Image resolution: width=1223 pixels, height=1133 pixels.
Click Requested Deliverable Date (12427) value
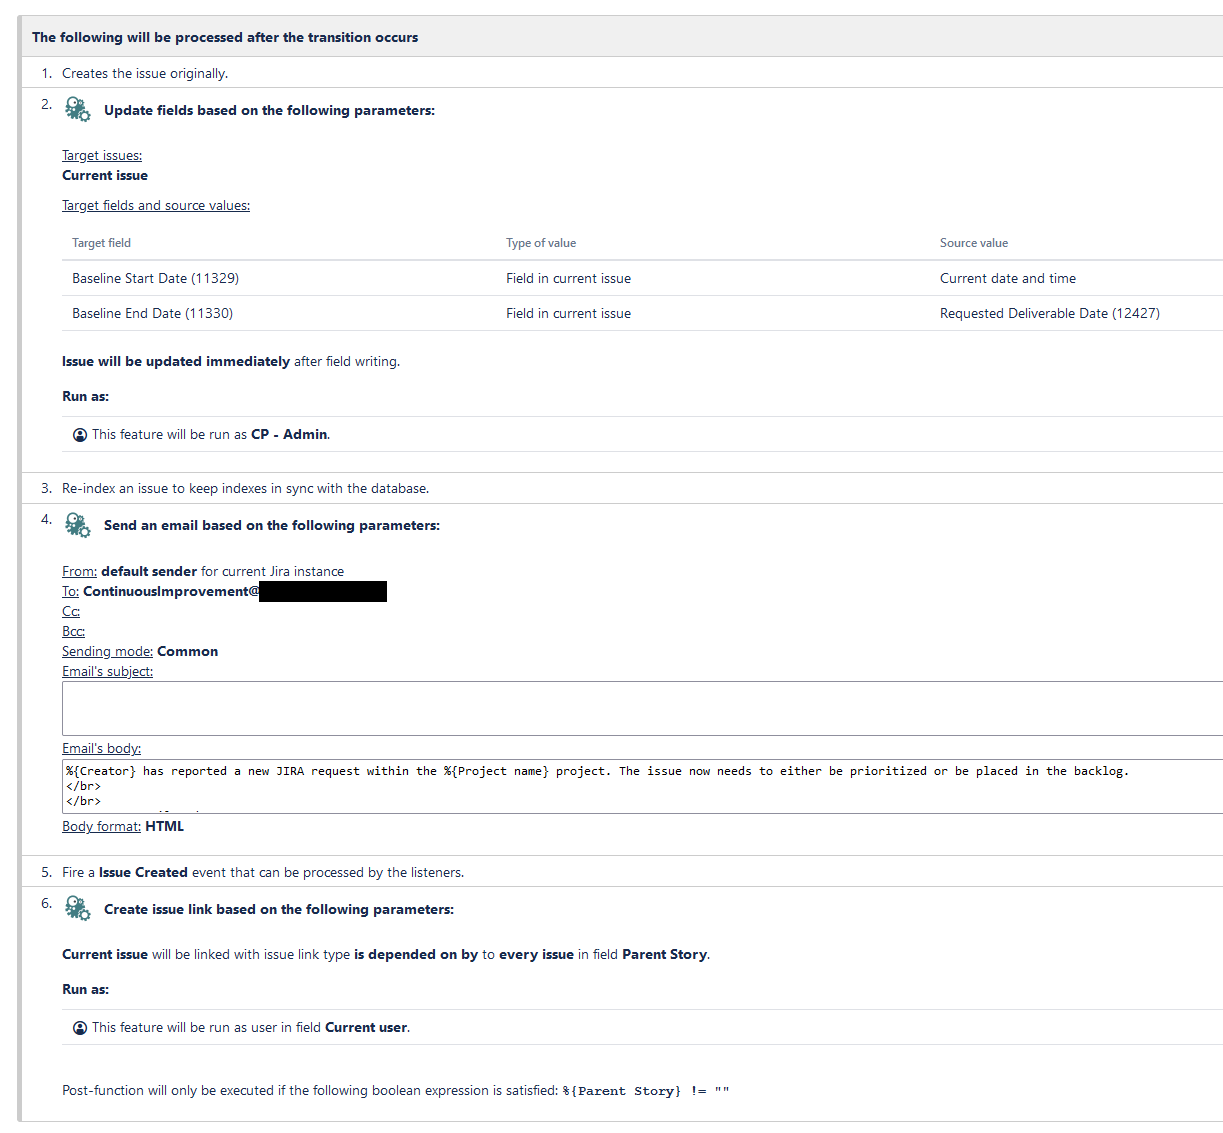(x=1050, y=313)
